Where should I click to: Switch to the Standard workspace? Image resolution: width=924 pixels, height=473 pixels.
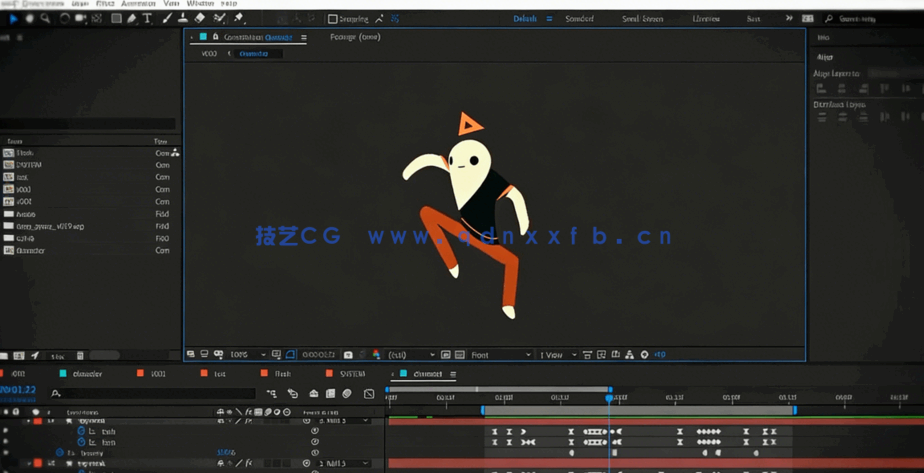click(x=579, y=19)
